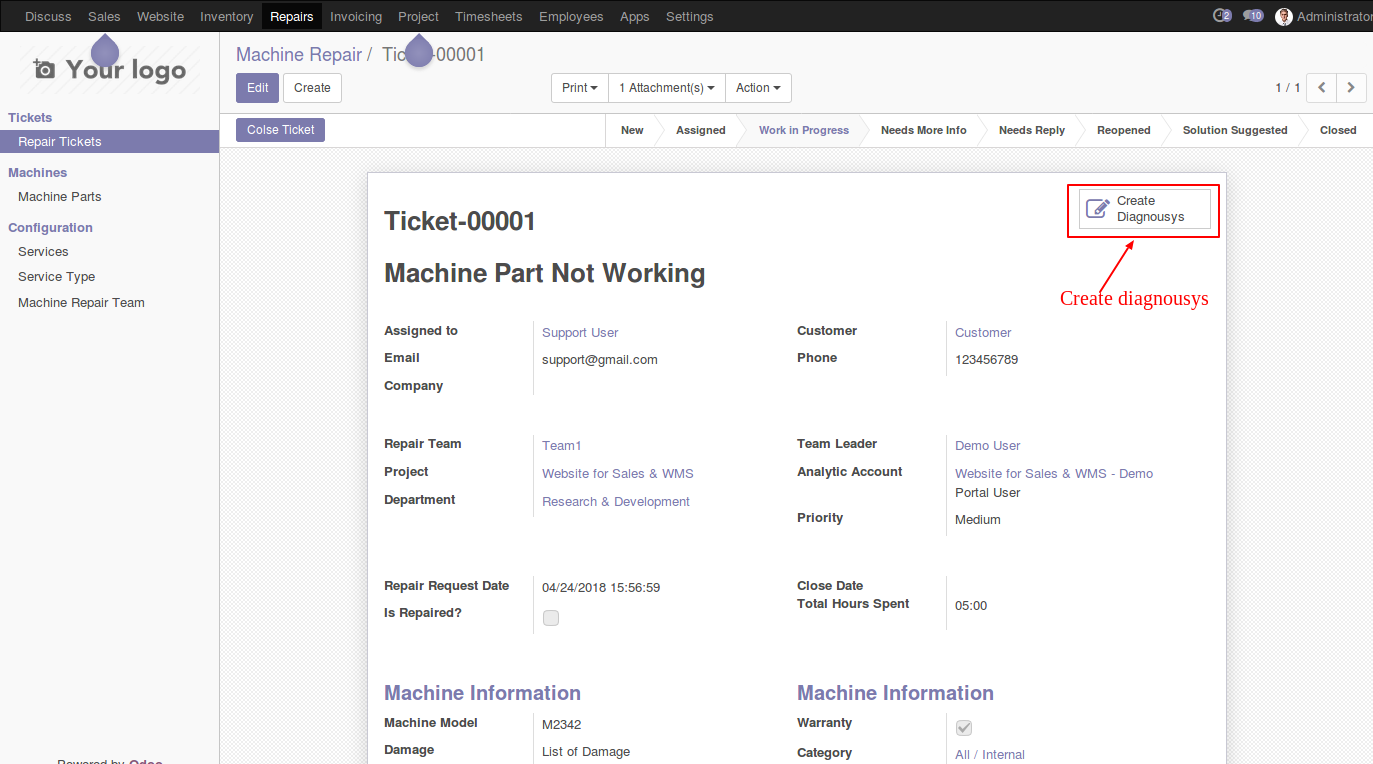Open the Customer link

click(983, 333)
